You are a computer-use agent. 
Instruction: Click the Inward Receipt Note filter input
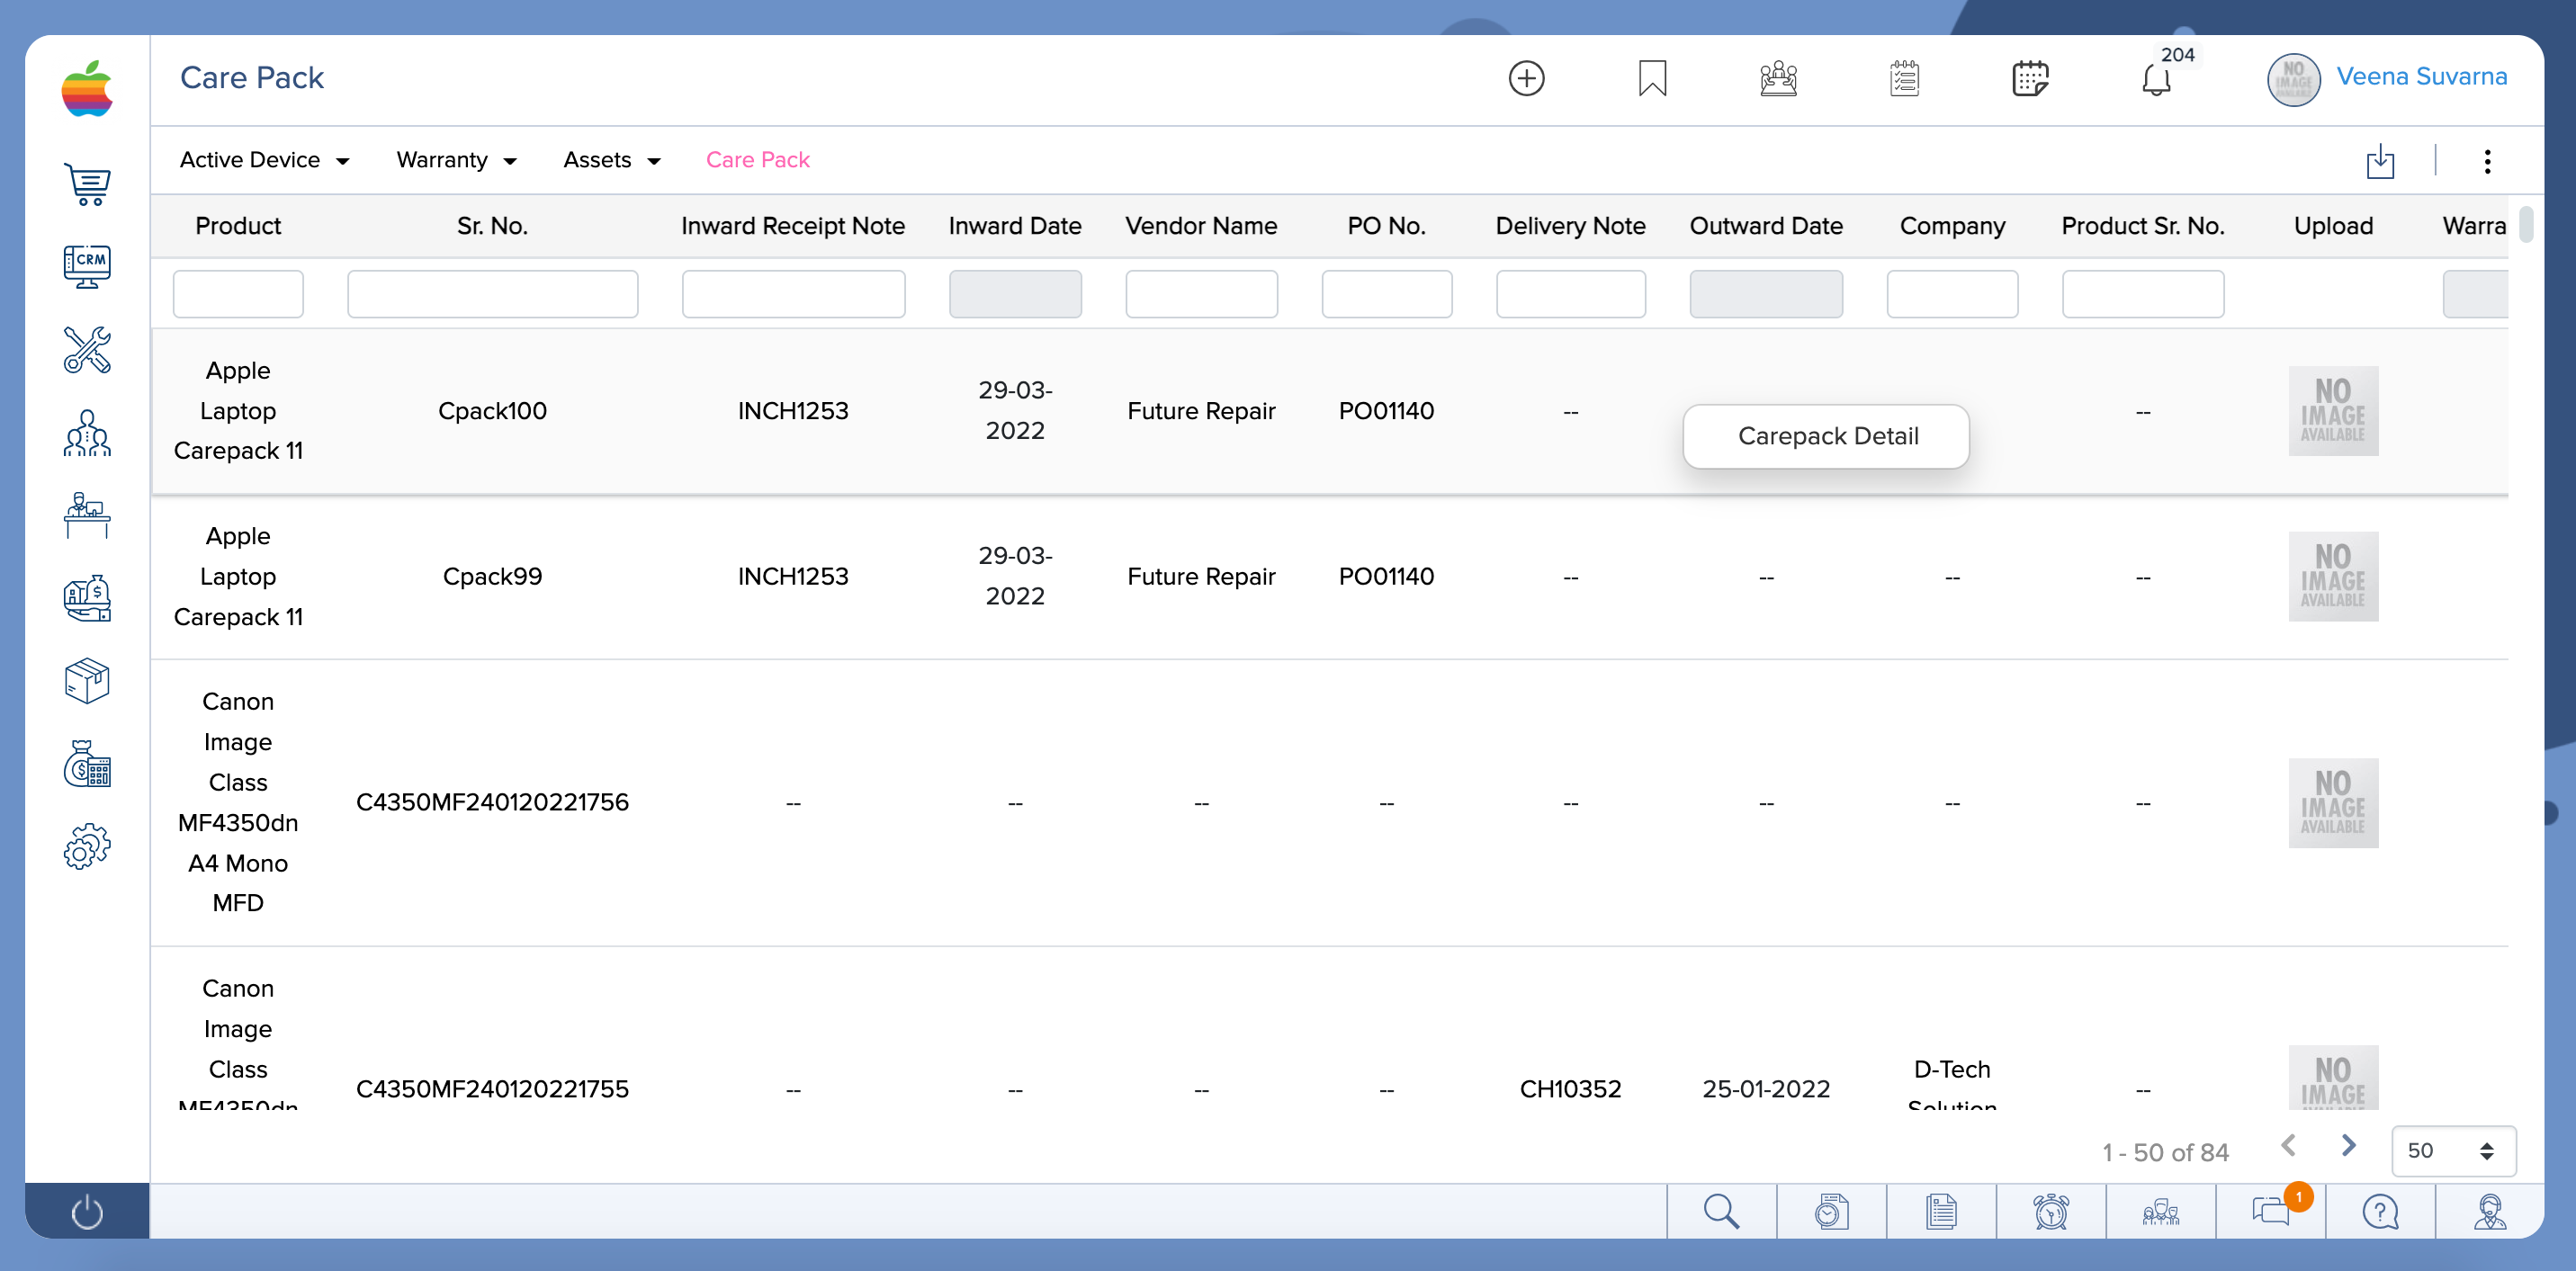tap(793, 294)
